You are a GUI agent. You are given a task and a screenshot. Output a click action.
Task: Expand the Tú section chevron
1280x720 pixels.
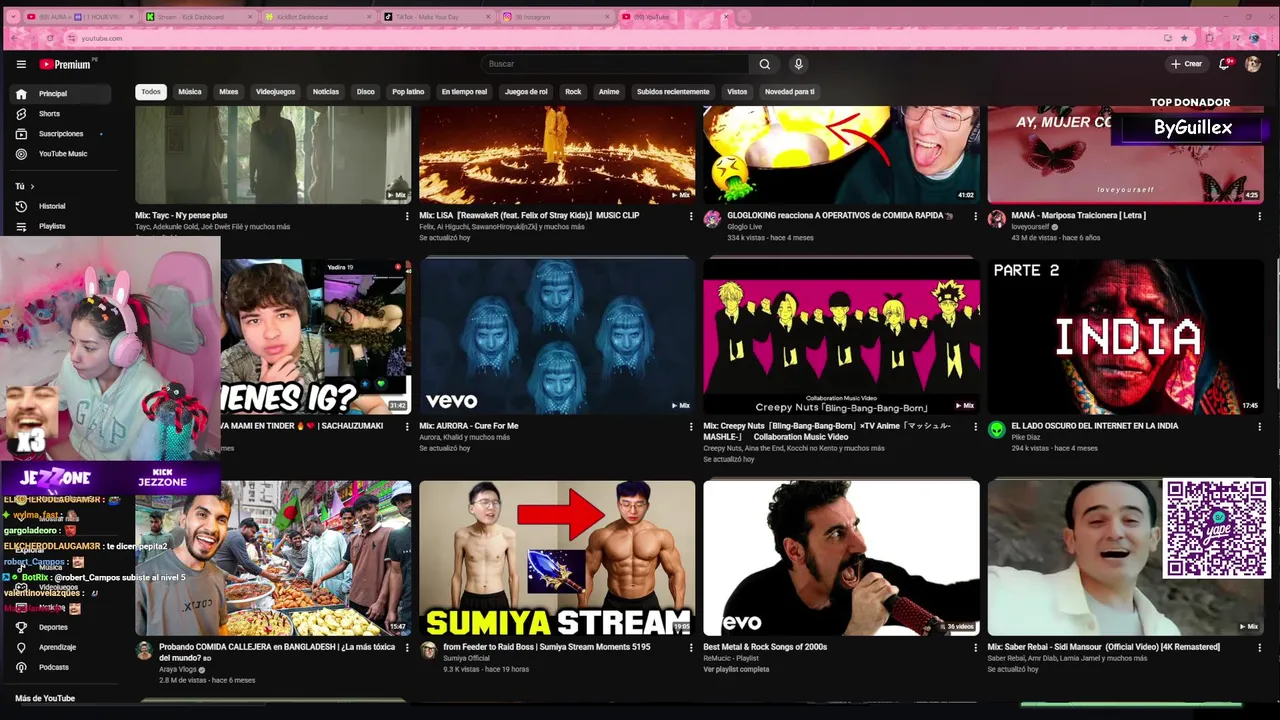coord(32,186)
